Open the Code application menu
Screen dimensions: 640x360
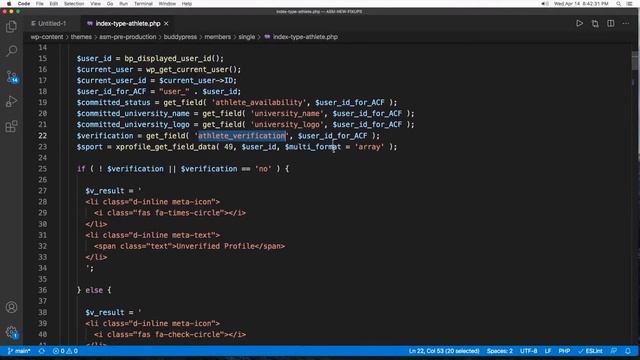(24, 4)
